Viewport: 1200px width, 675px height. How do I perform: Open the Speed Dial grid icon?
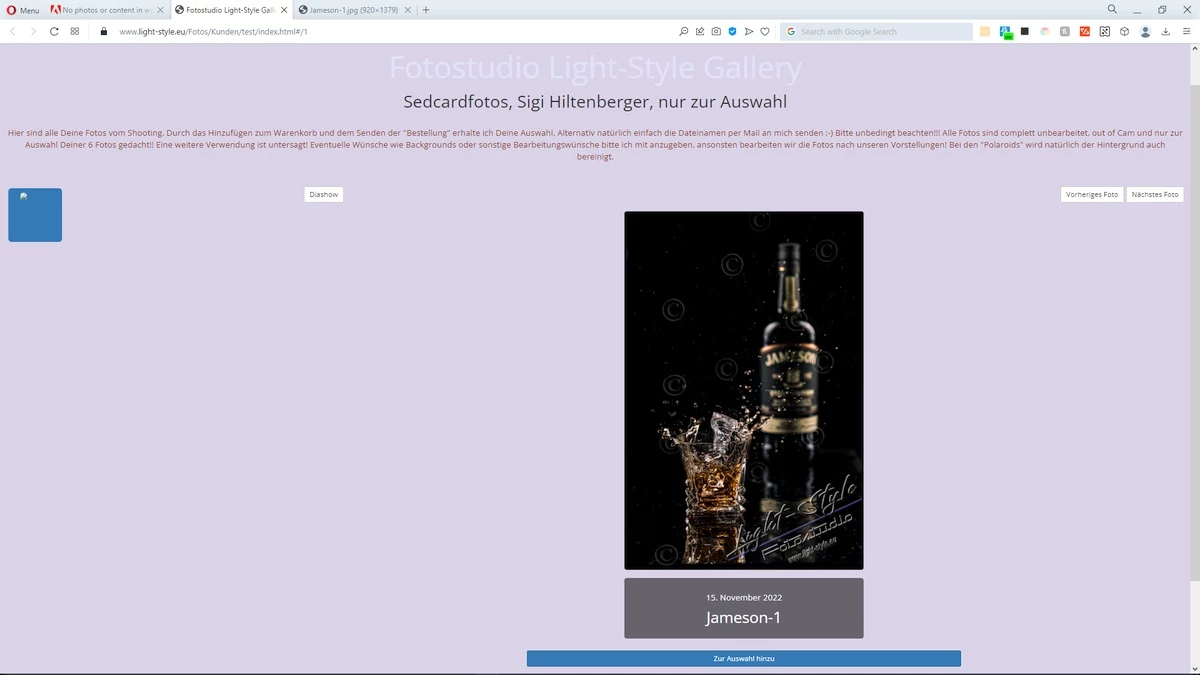75,31
